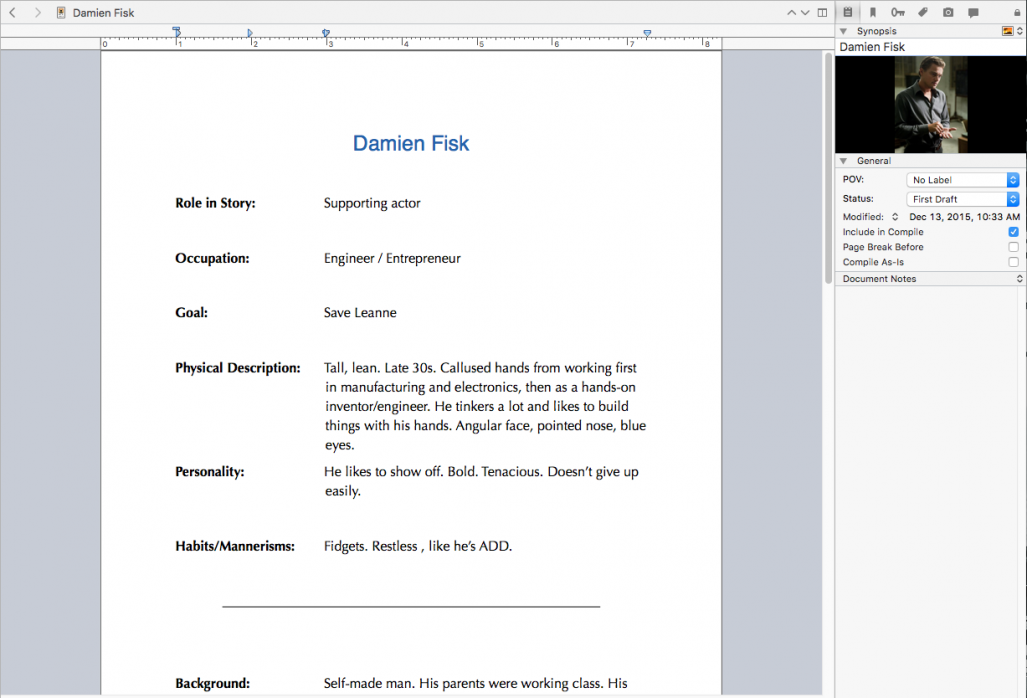The width and height of the screenshot is (1027, 698).
Task: Split the editor view
Action: point(822,12)
